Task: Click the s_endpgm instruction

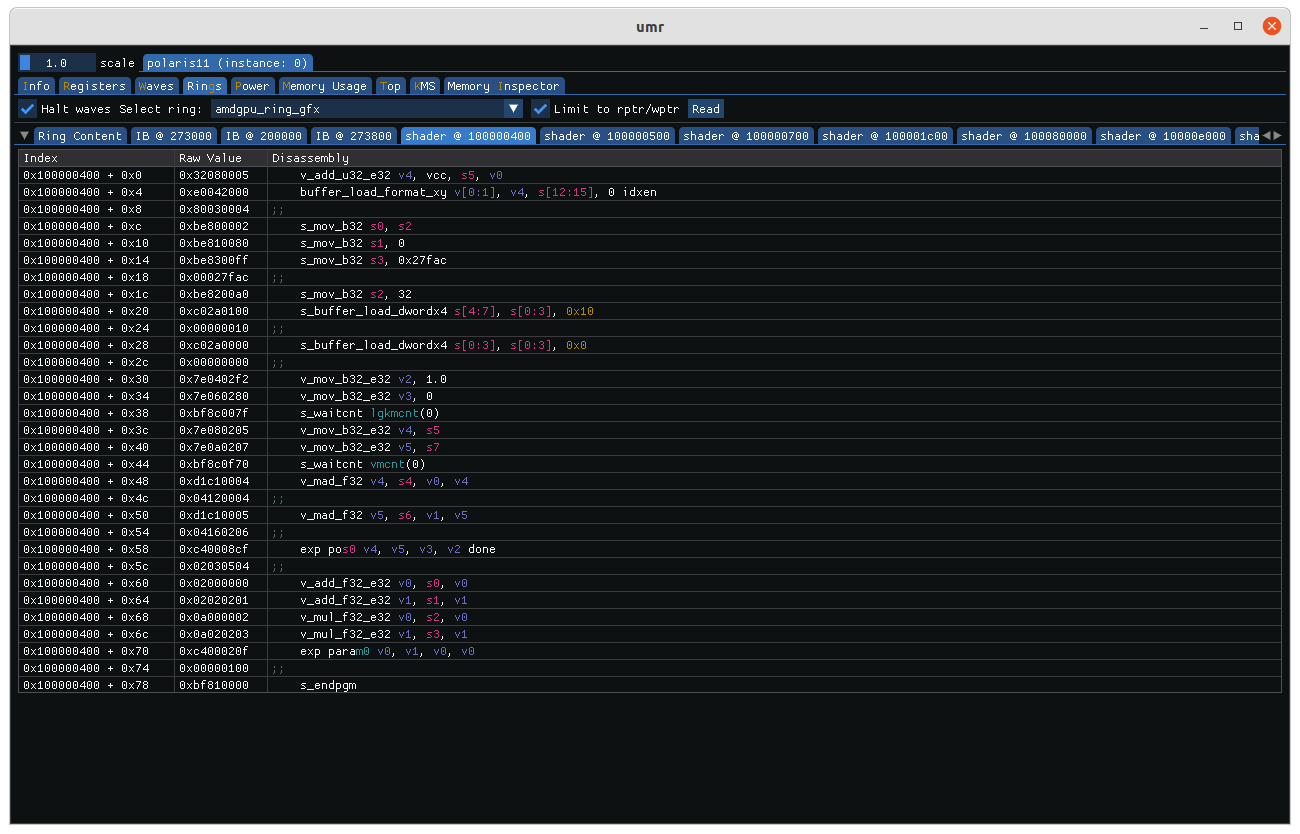Action: click(x=328, y=685)
